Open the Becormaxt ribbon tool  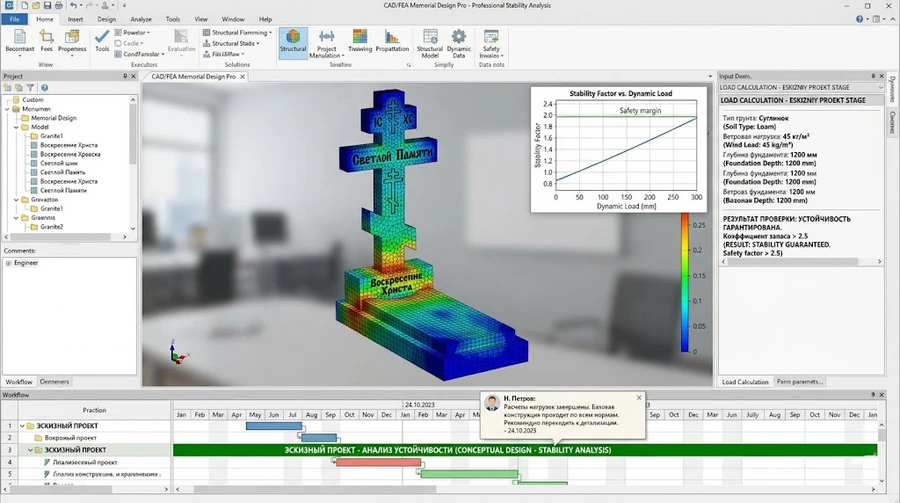coord(20,41)
